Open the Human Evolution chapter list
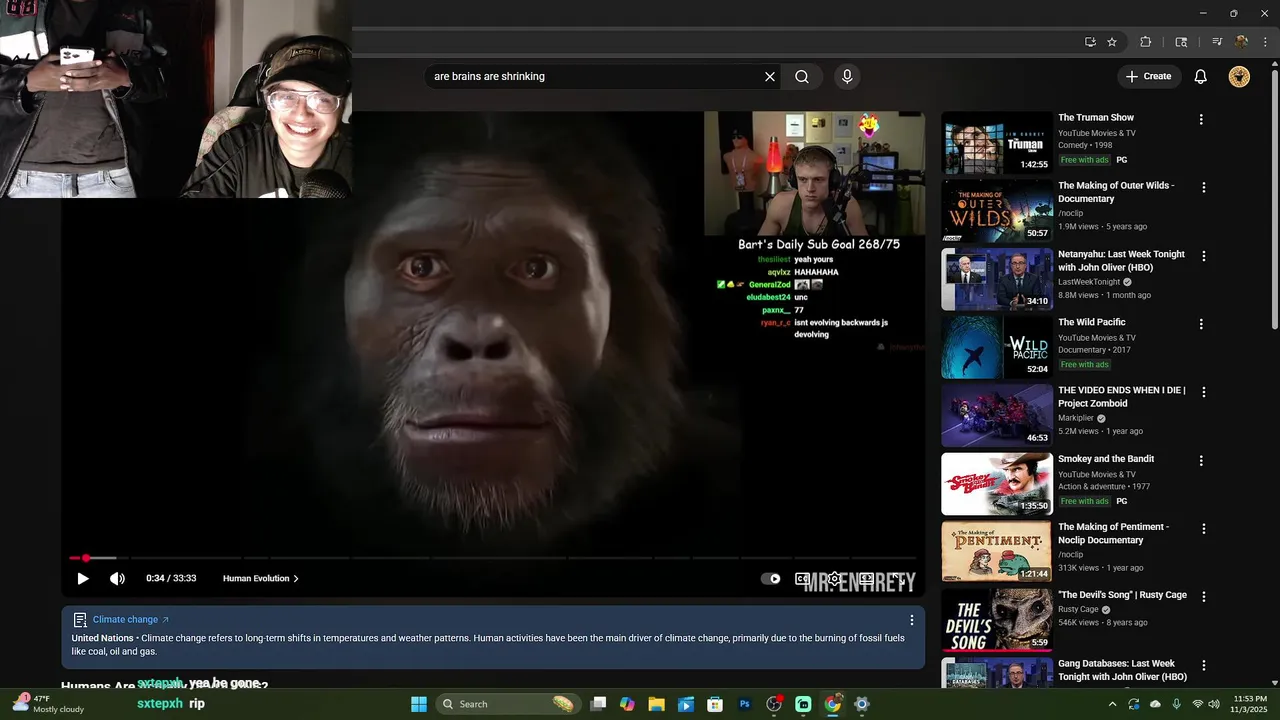 coord(260,578)
